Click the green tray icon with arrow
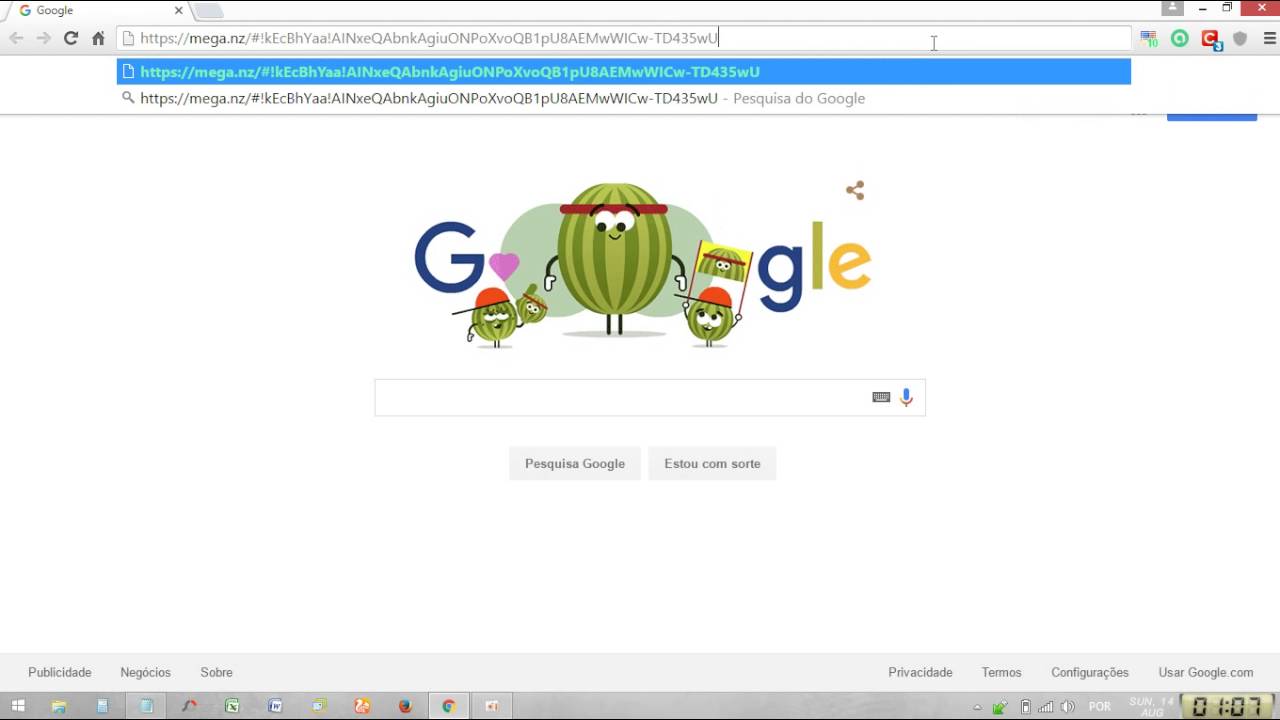Viewport: 1280px width, 720px height. (x=1000, y=707)
